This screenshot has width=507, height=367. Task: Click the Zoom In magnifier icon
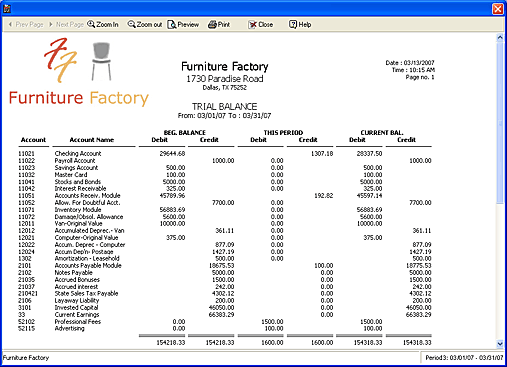click(91, 24)
